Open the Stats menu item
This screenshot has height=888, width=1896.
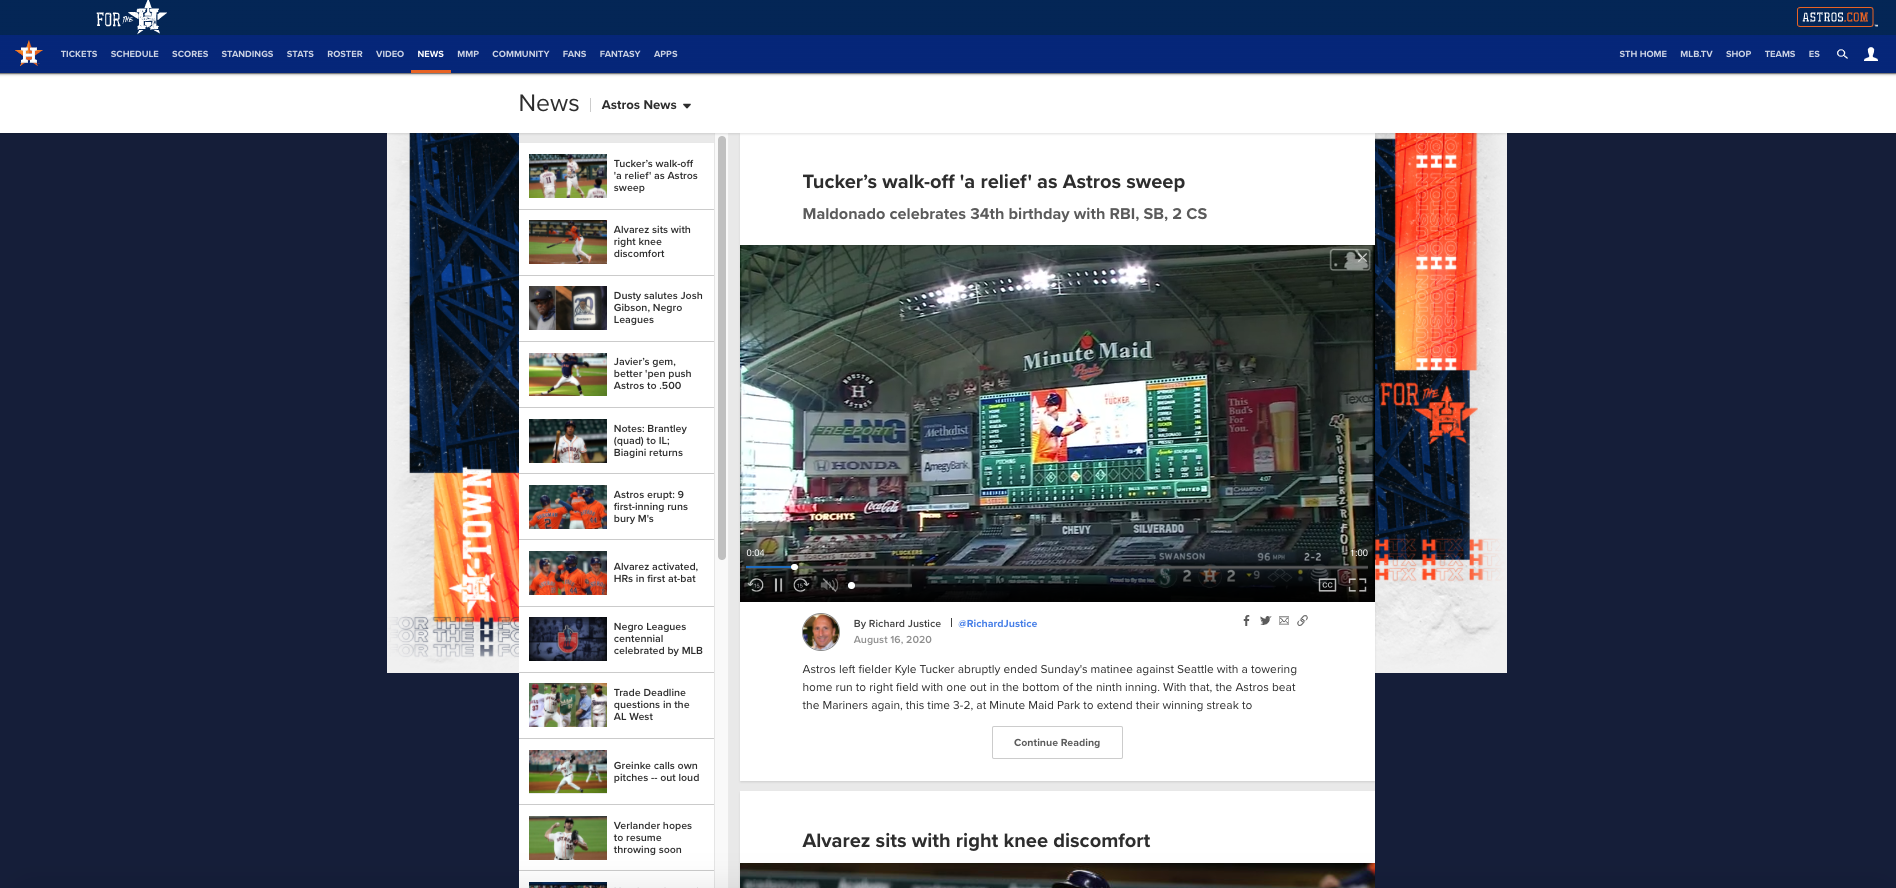pos(300,54)
